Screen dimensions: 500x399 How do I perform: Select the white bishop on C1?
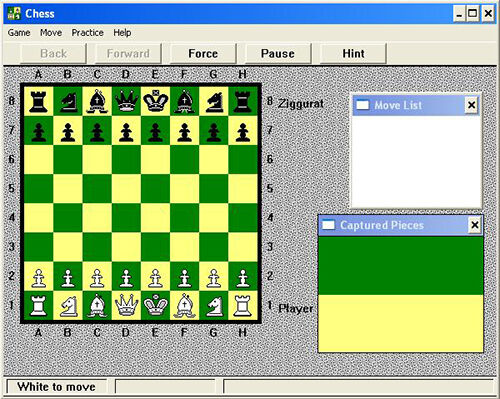pos(97,306)
